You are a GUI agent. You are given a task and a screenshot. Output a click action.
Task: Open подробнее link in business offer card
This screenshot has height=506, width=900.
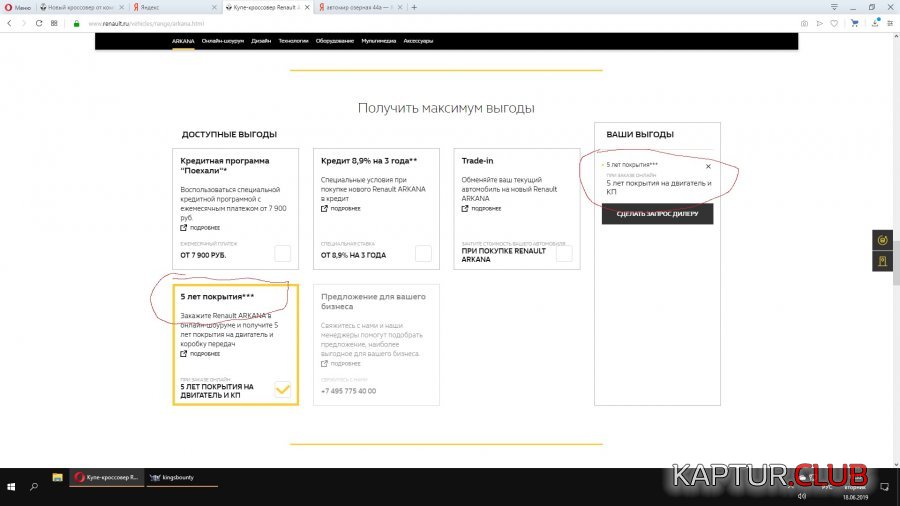click(341, 364)
